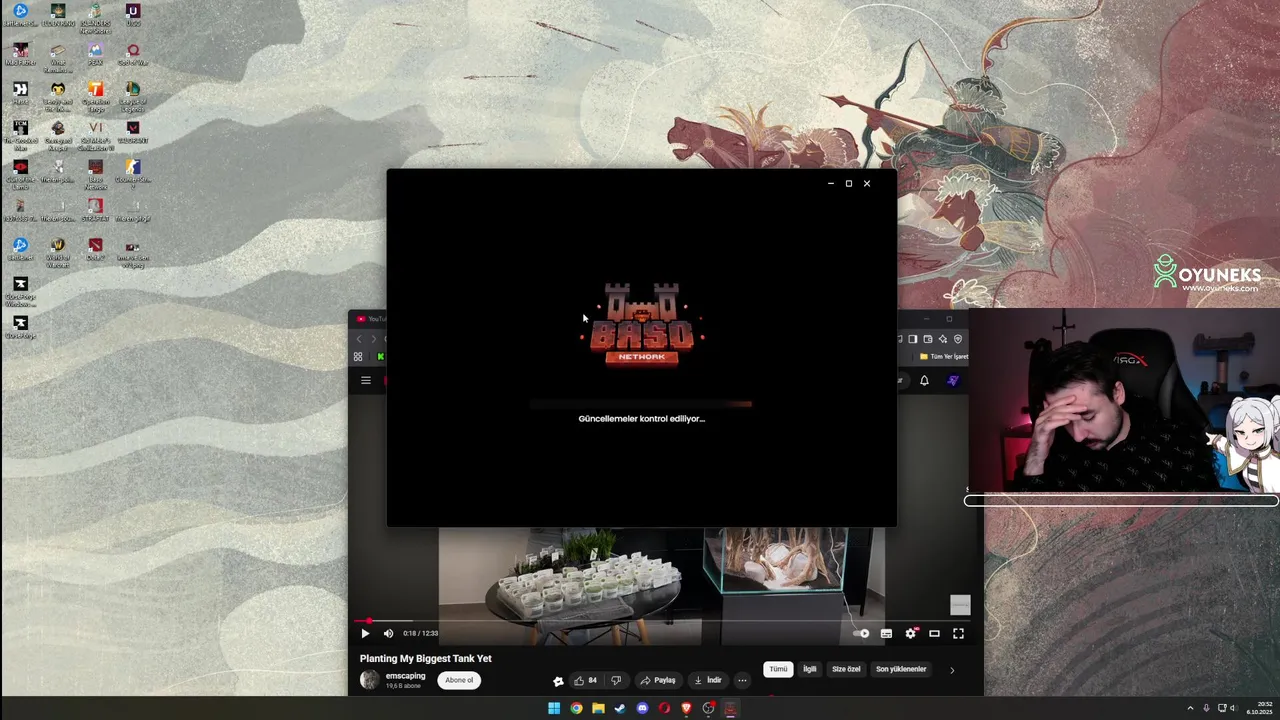Open more actions three-dot menu
The image size is (1280, 720).
pos(742,680)
